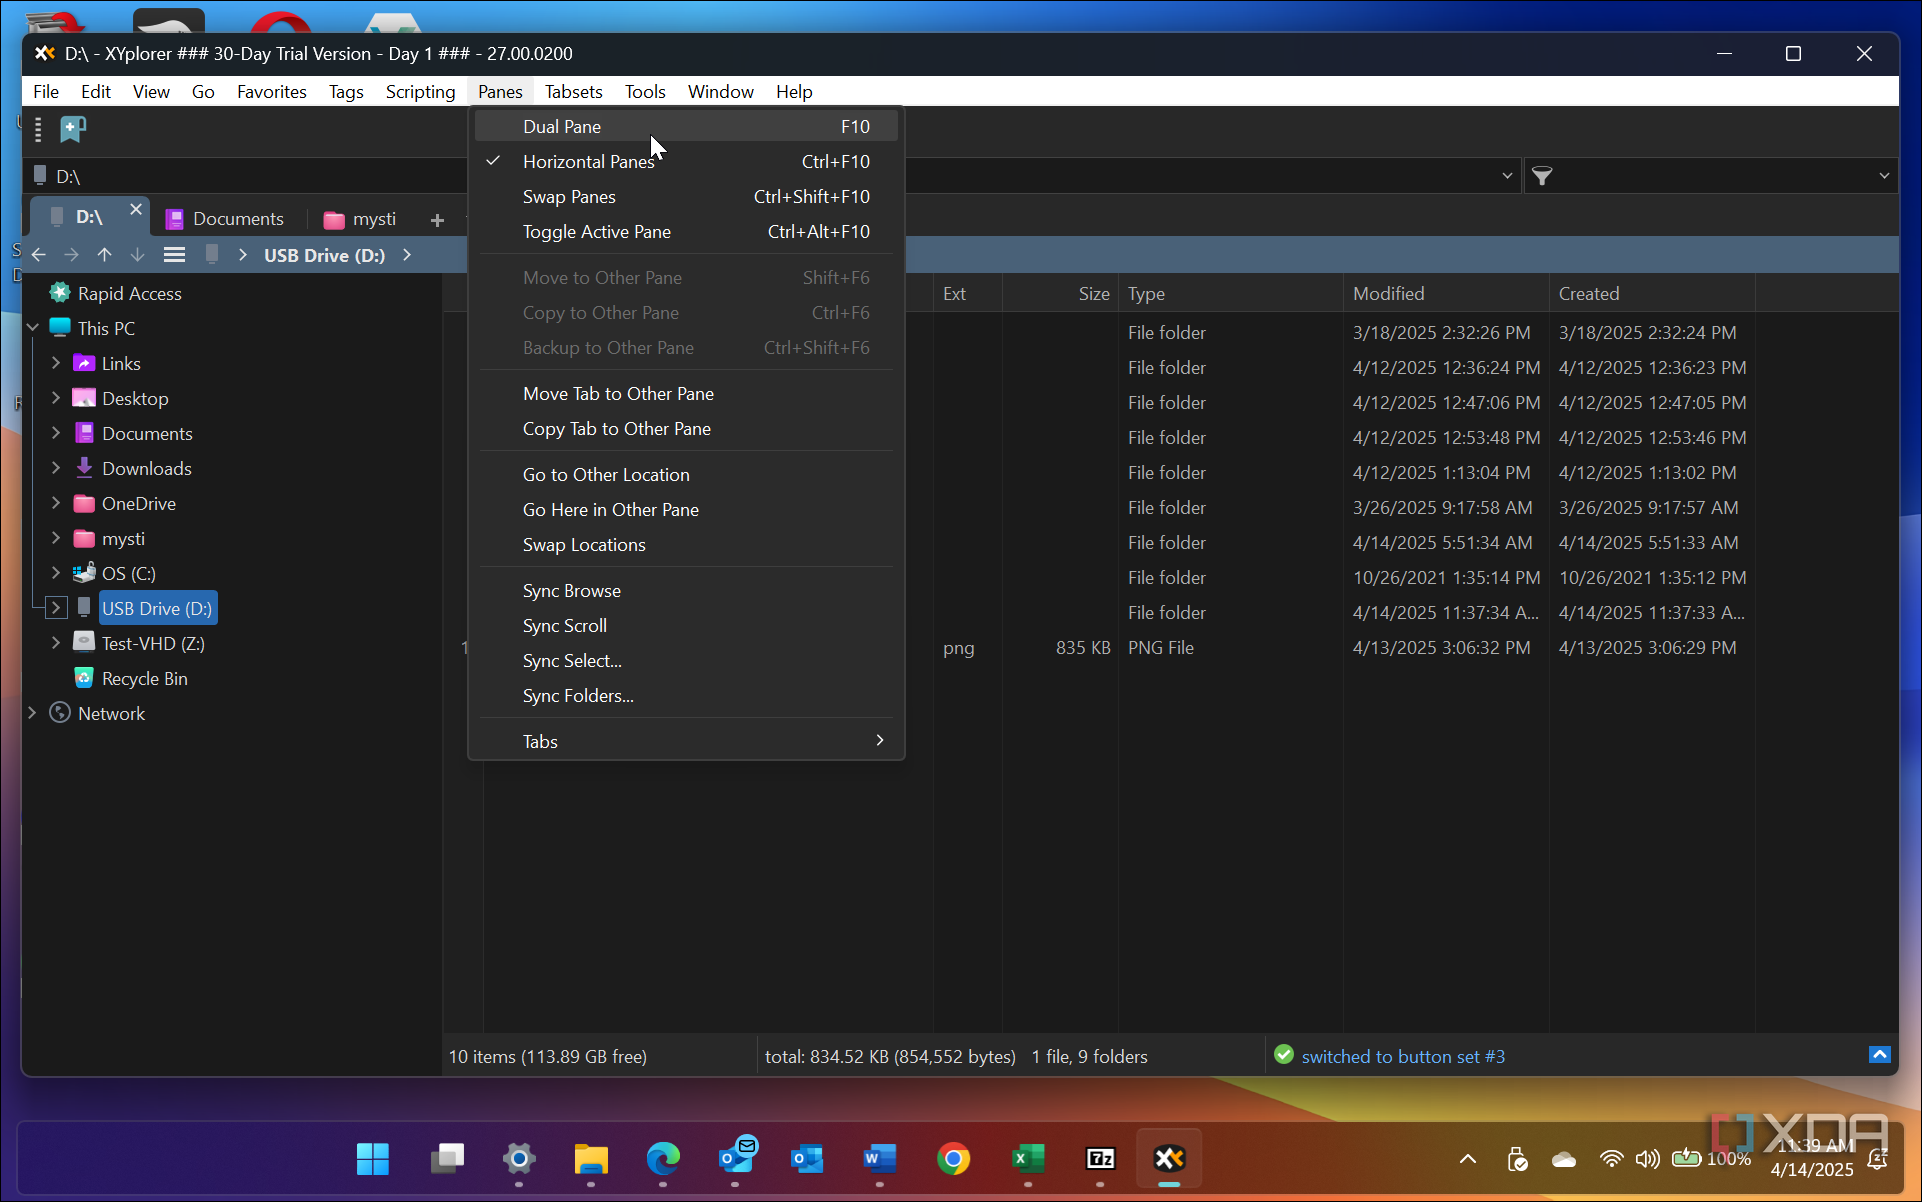Go forward with the right arrow
Screen dimensions: 1922x1202
(71, 255)
